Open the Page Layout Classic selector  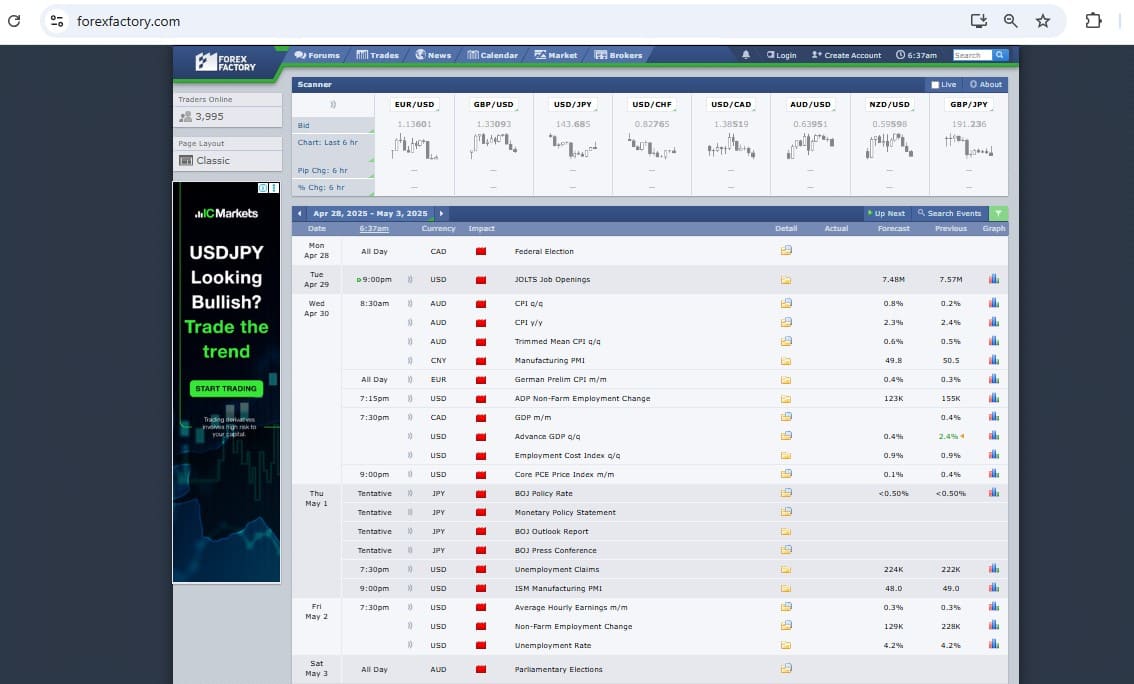[227, 161]
